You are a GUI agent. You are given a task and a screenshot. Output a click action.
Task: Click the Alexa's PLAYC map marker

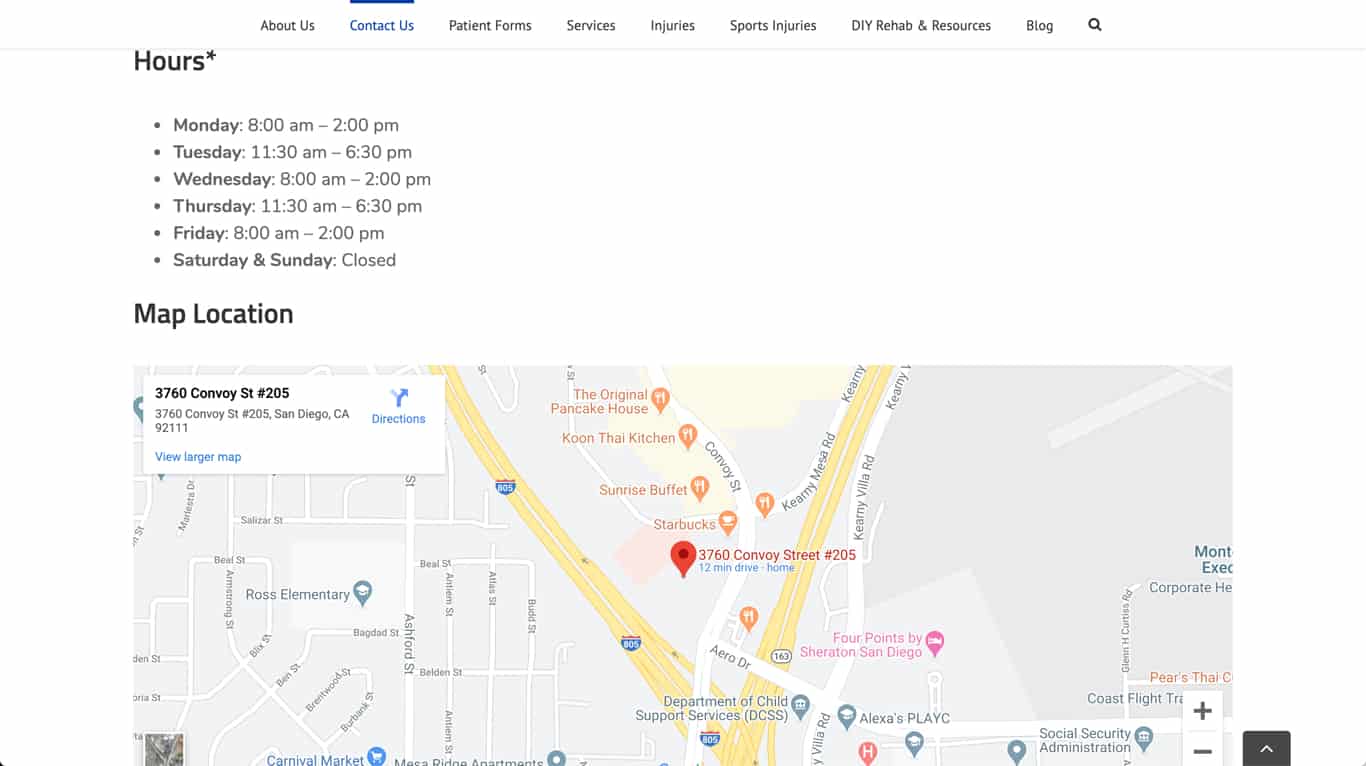pyautogui.click(x=847, y=717)
